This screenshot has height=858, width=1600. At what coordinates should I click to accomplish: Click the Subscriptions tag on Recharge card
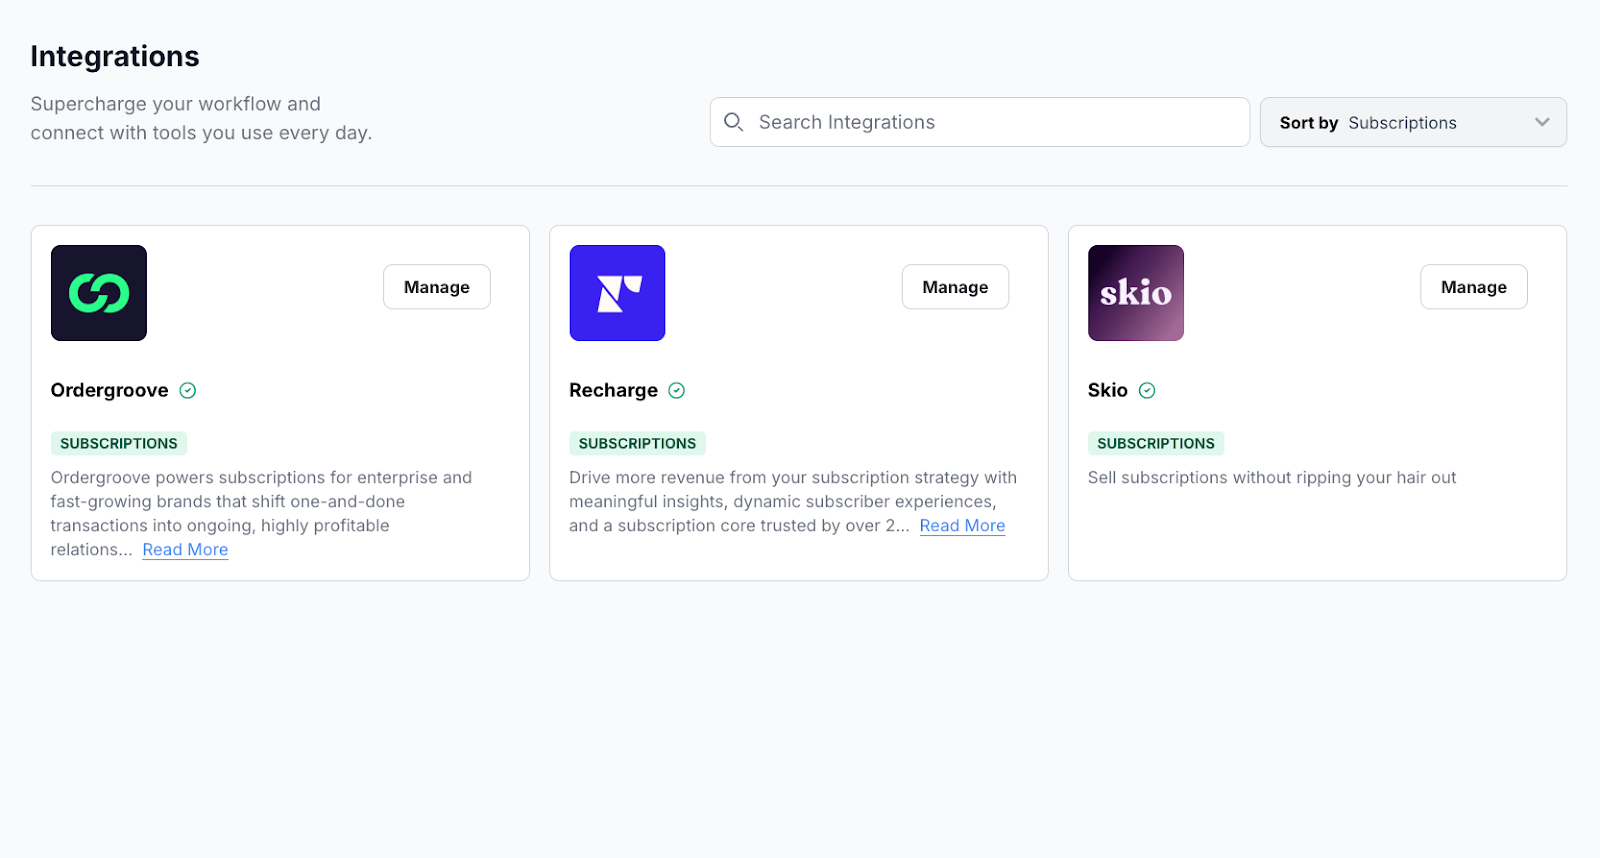tap(637, 444)
